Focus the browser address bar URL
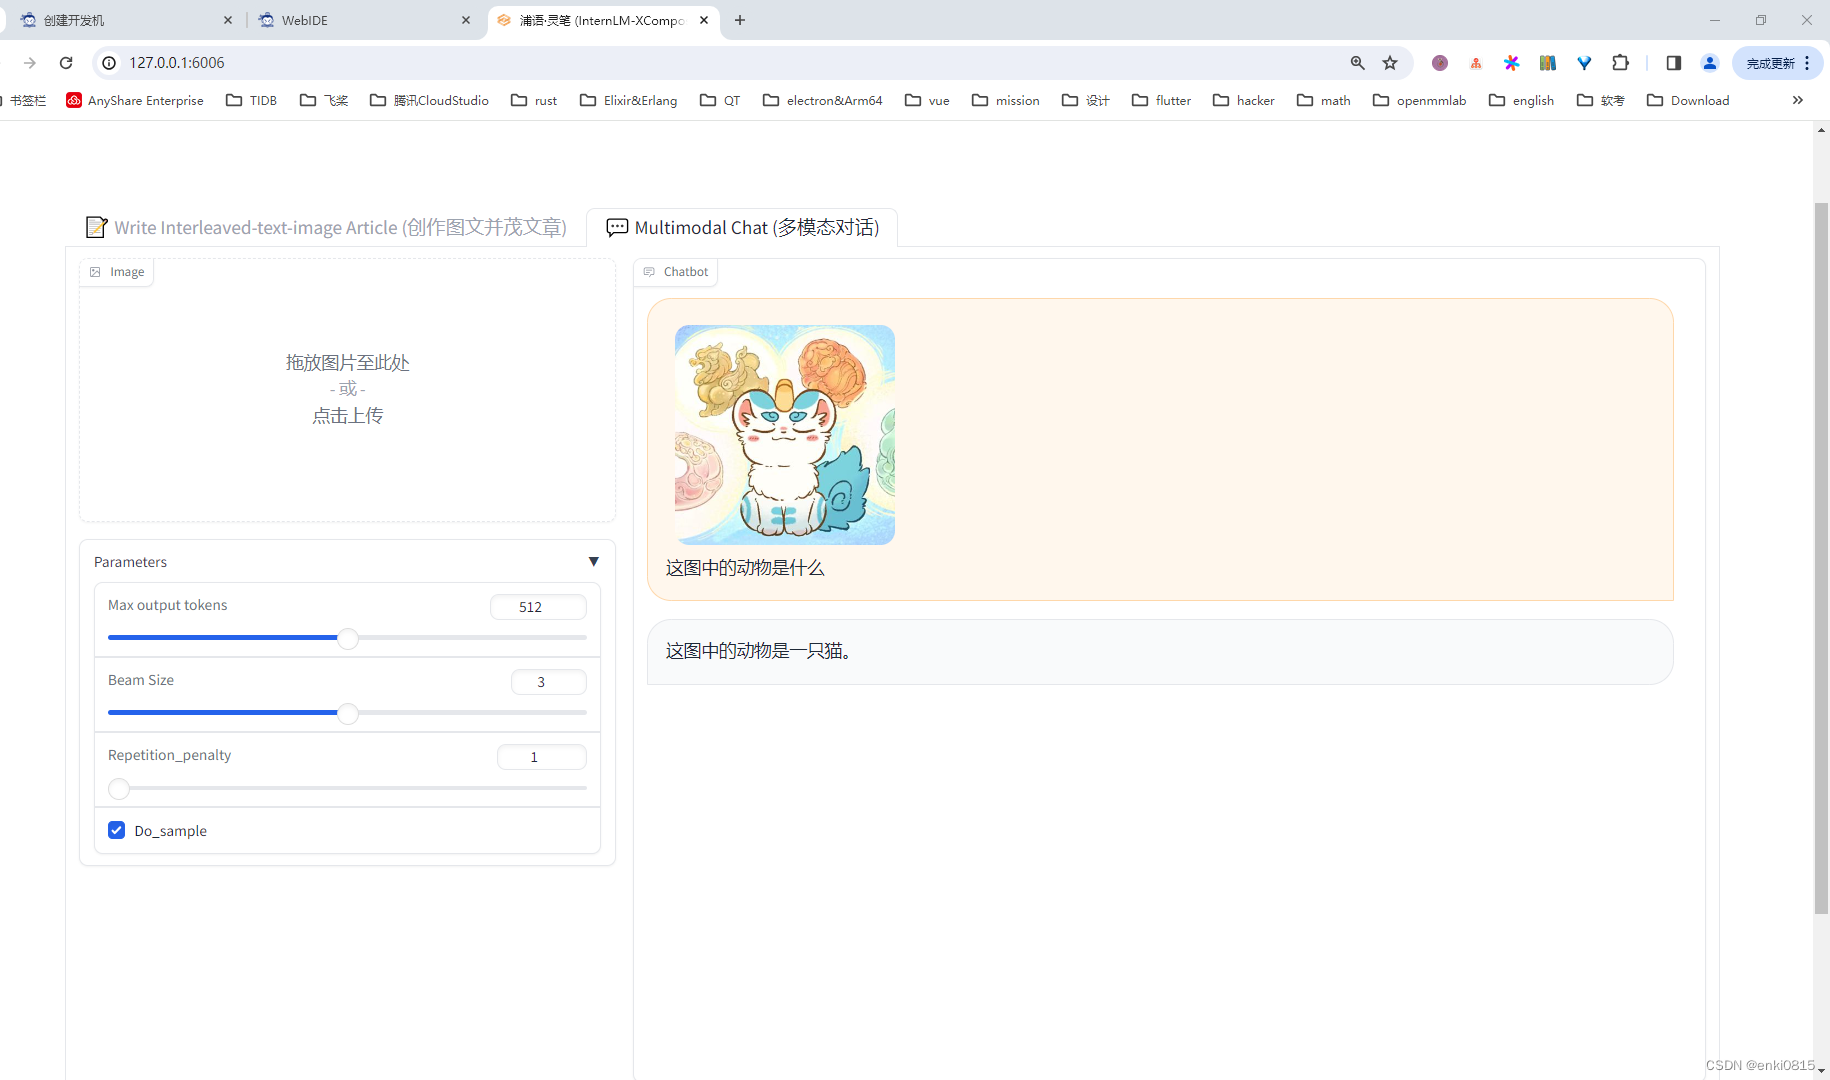 click(x=177, y=63)
